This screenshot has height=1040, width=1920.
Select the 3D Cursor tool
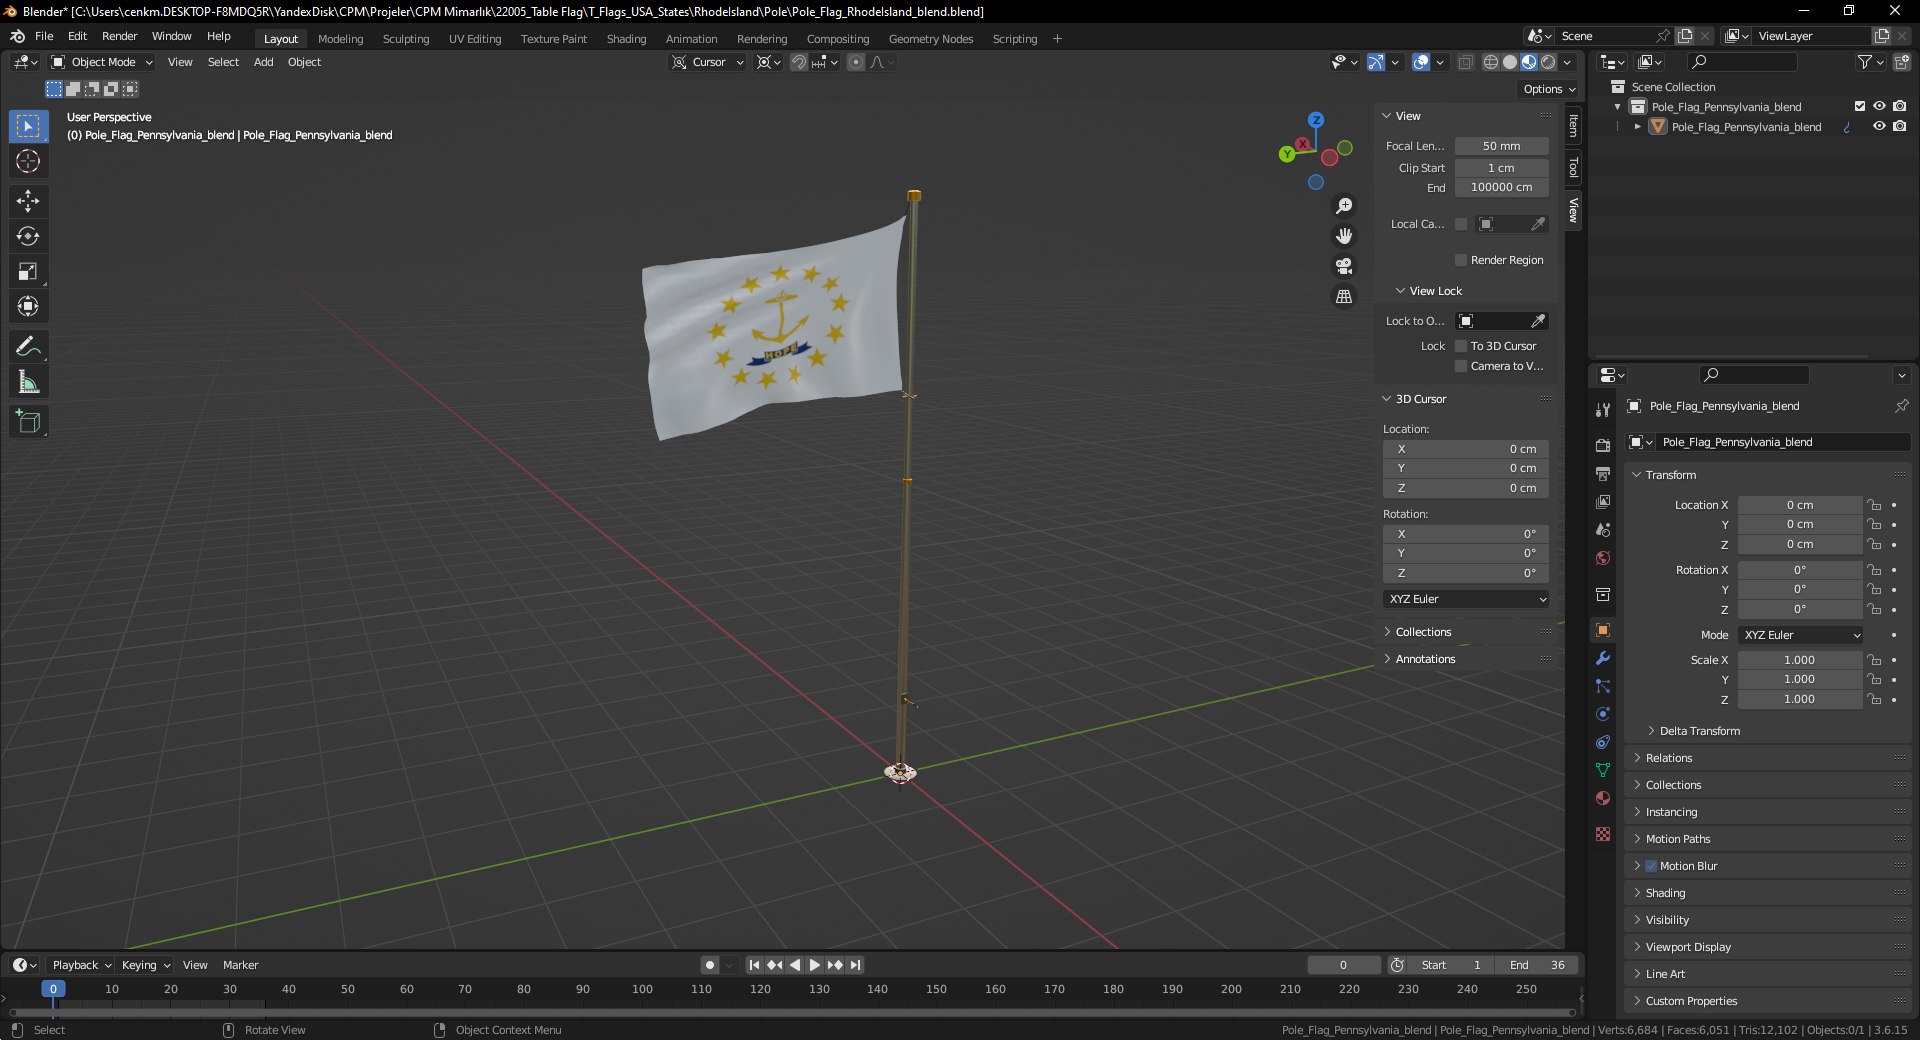[x=28, y=161]
